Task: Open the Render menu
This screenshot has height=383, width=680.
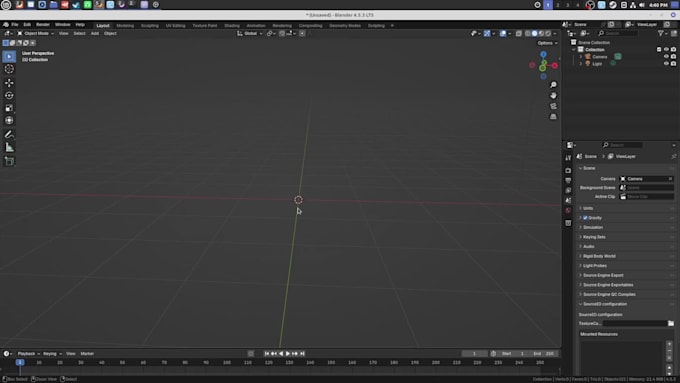Action: pyautogui.click(x=42, y=25)
